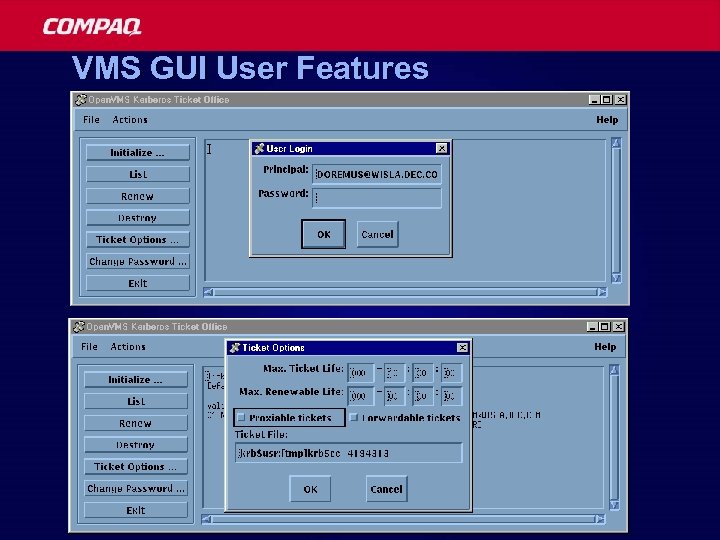Viewport: 720px width, 540px height.
Task: Focus the Principal field in User Login
Action: pyautogui.click(x=377, y=174)
